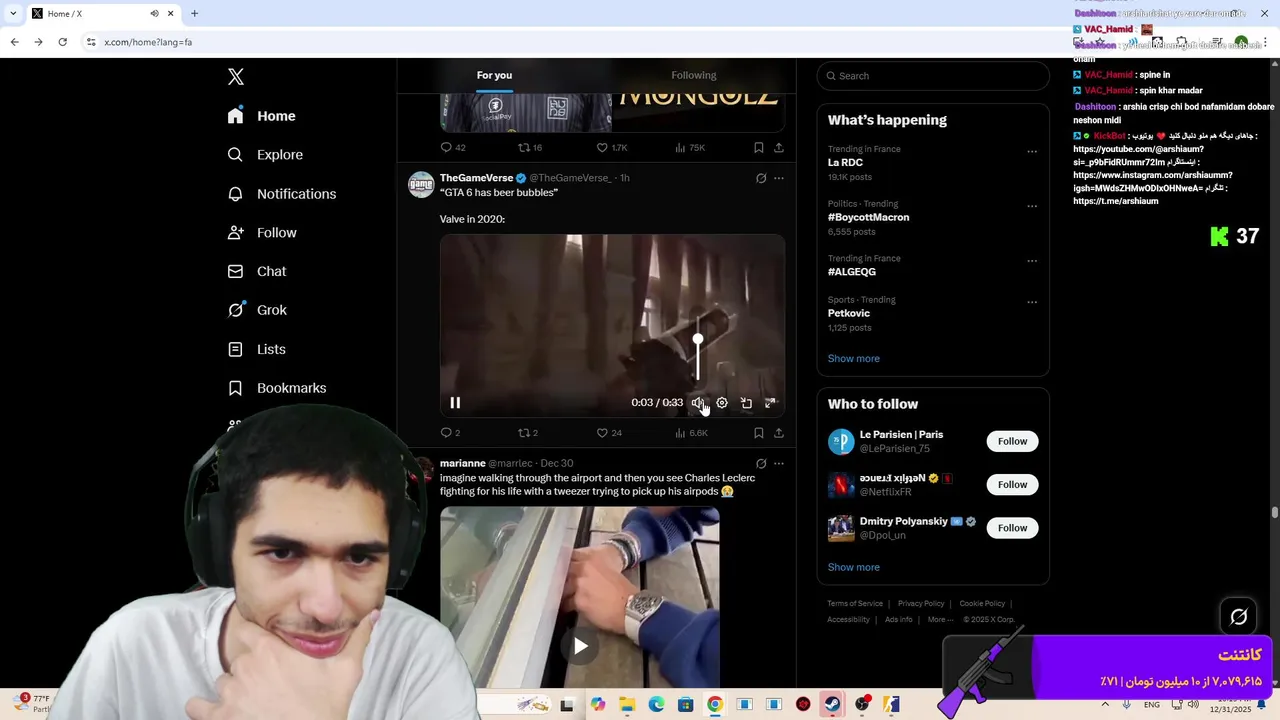This screenshot has height=720, width=1280.
Task: Open a new browser tab
Action: coord(194,13)
